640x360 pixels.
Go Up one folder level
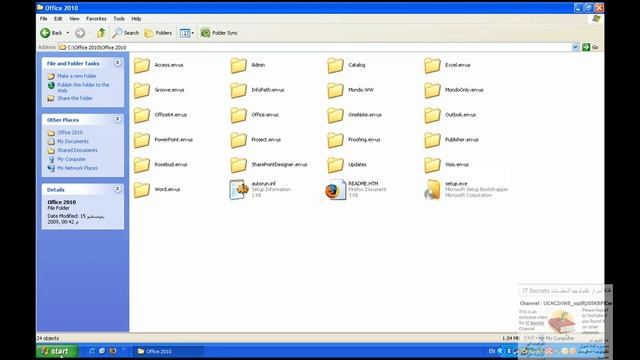101,33
